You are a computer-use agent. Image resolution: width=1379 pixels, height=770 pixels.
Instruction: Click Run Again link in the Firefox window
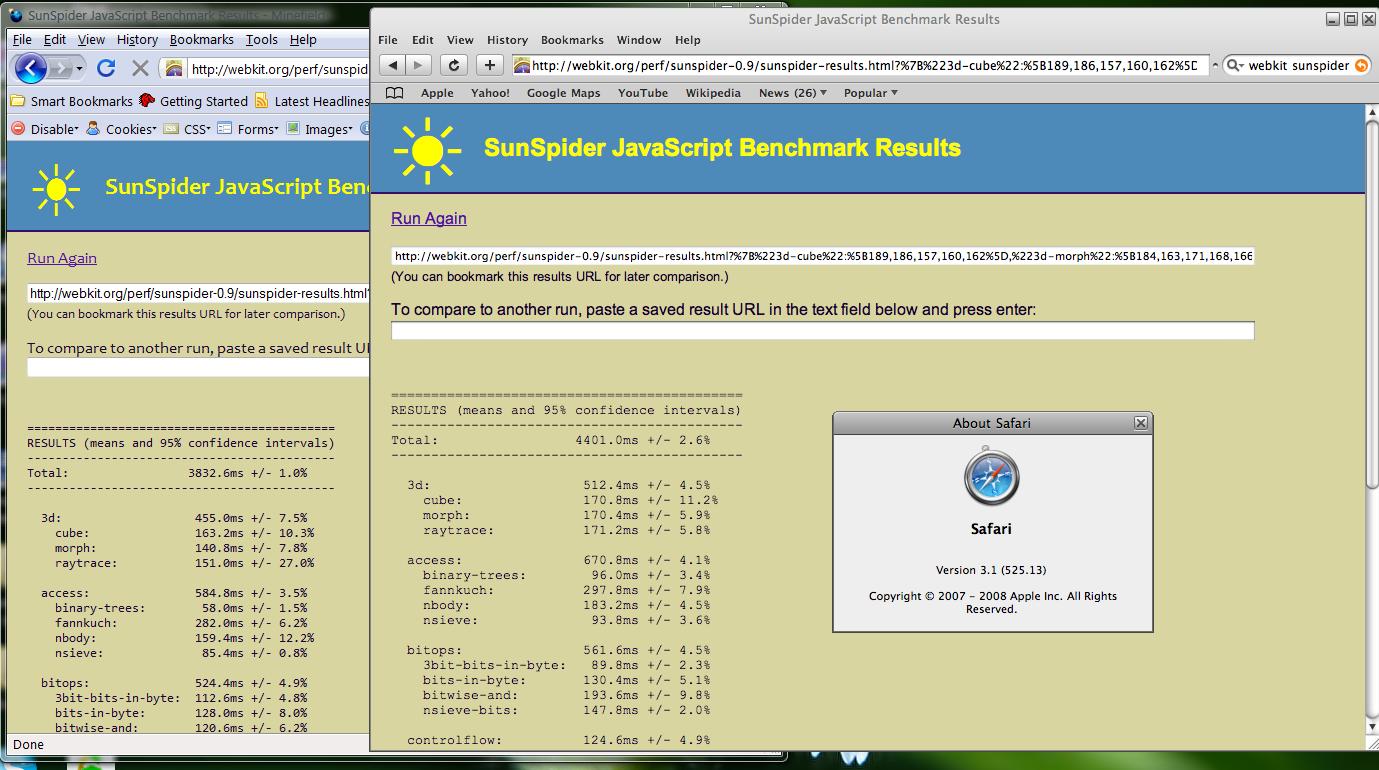pyautogui.click(x=62, y=258)
